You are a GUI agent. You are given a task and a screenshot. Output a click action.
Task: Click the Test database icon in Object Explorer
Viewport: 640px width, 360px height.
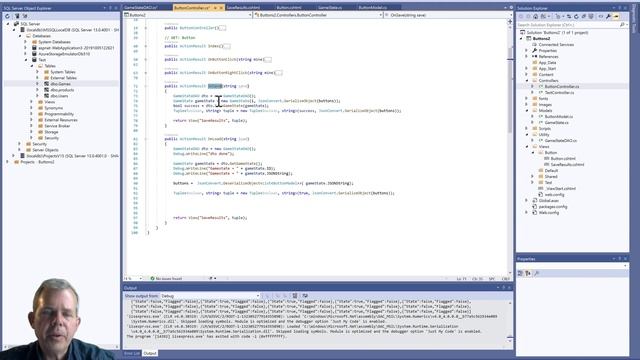tap(34, 60)
